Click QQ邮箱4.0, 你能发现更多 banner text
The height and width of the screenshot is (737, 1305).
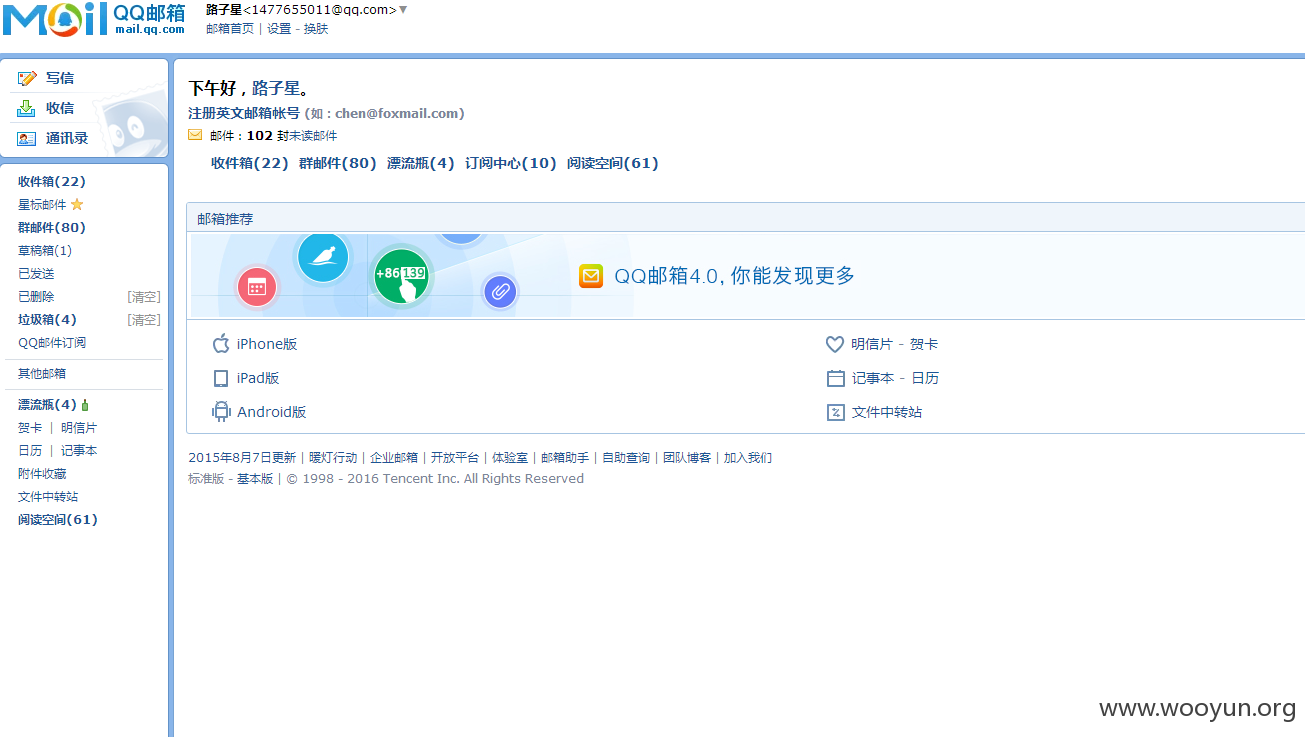(735, 276)
